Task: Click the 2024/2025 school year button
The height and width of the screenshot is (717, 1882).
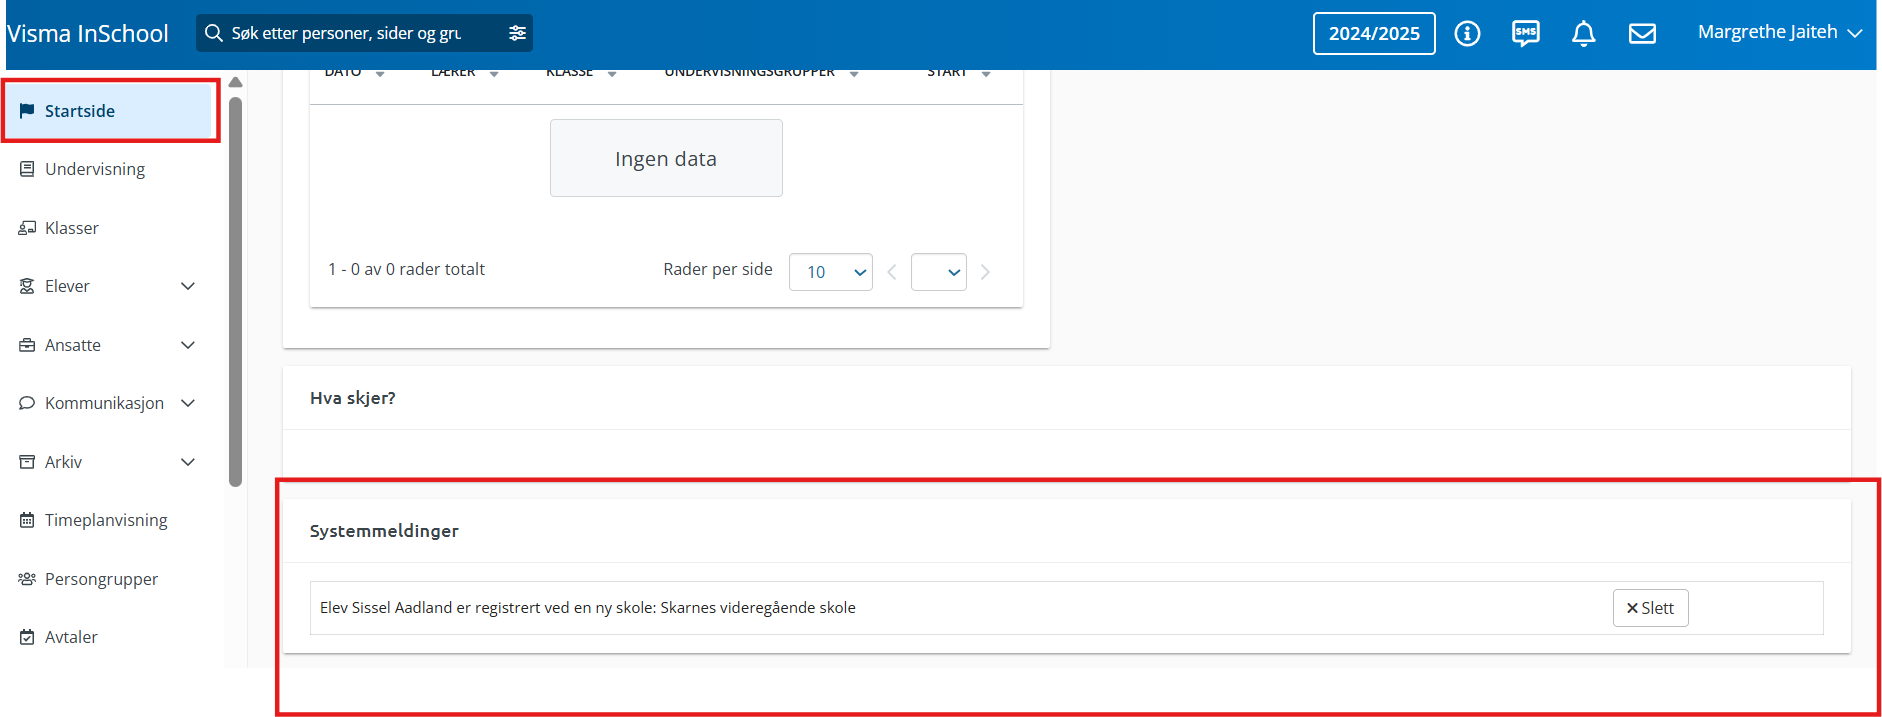Action: tap(1374, 33)
